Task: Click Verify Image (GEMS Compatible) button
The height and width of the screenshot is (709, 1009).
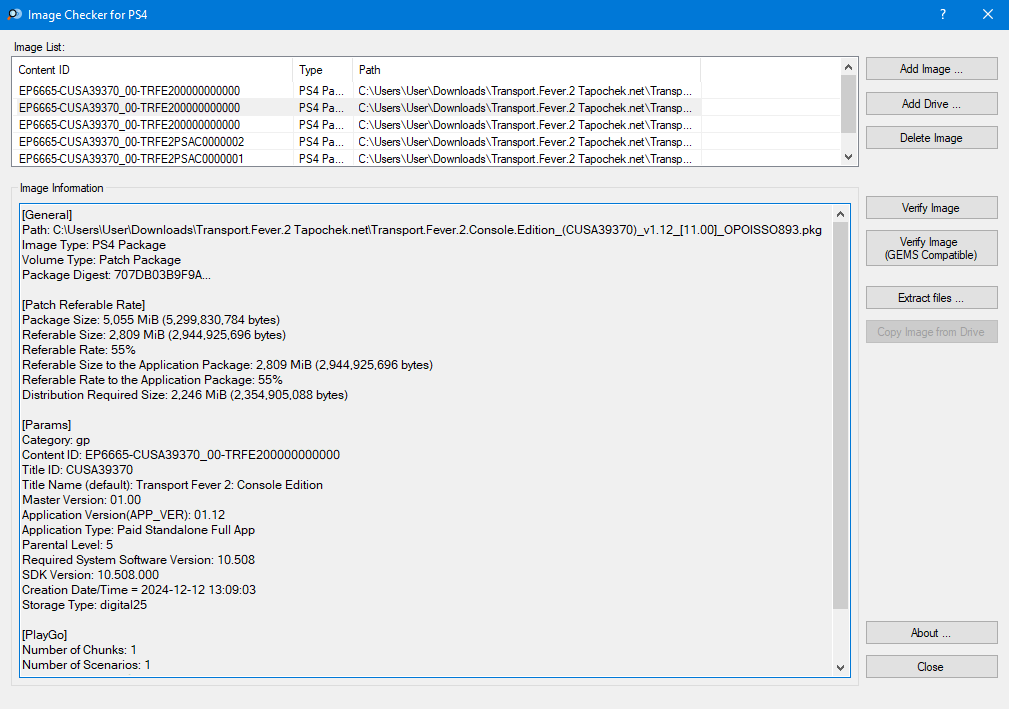Action: point(931,248)
